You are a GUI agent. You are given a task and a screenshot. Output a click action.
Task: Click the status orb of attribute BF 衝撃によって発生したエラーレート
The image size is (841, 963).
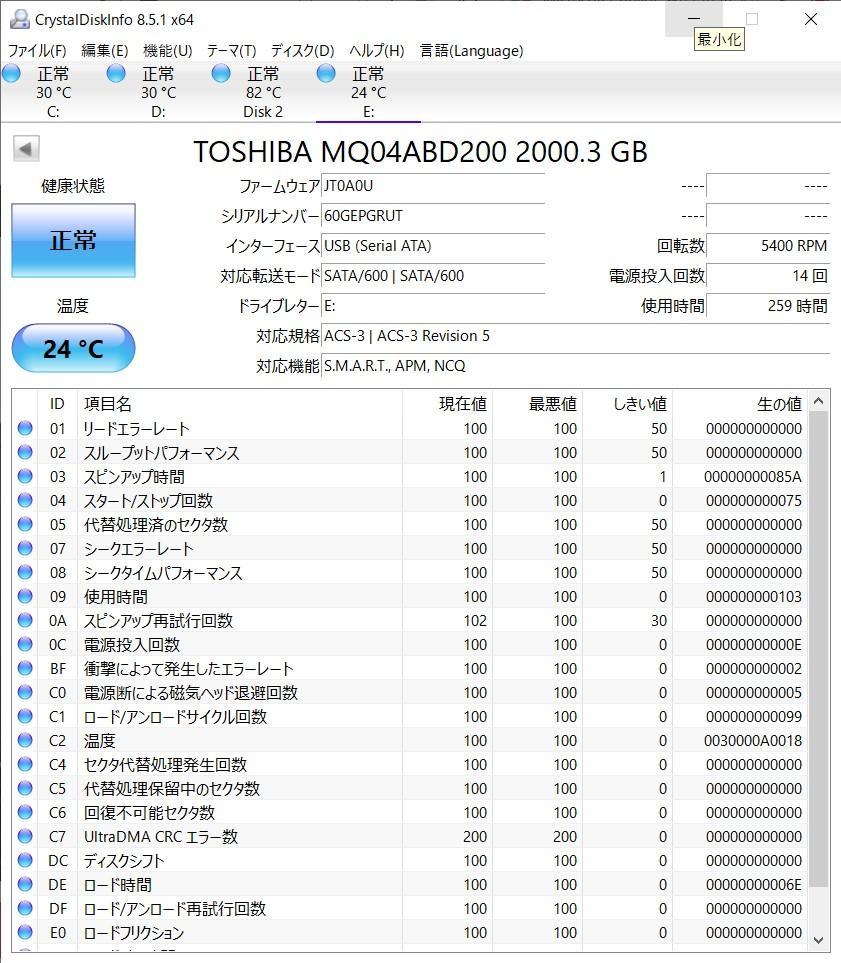(25, 668)
